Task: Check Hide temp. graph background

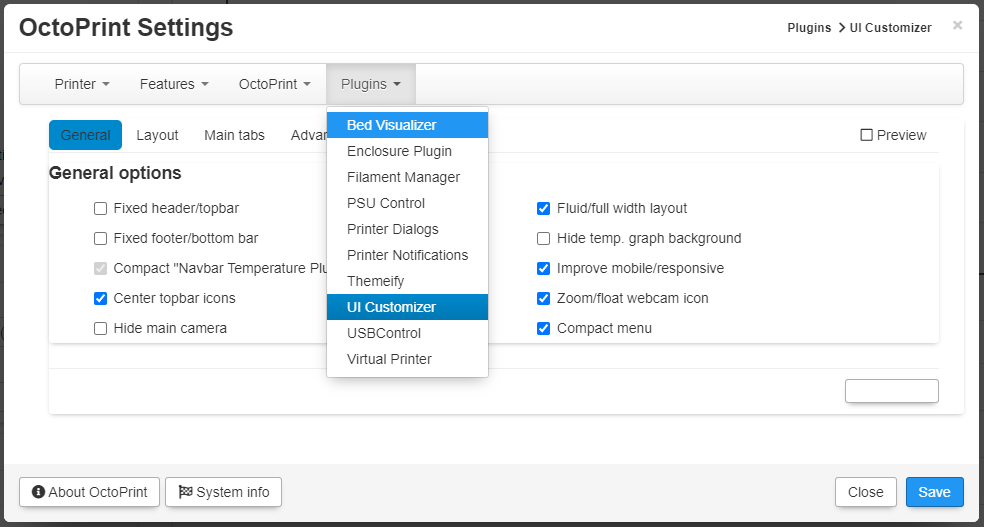Action: 543,238
